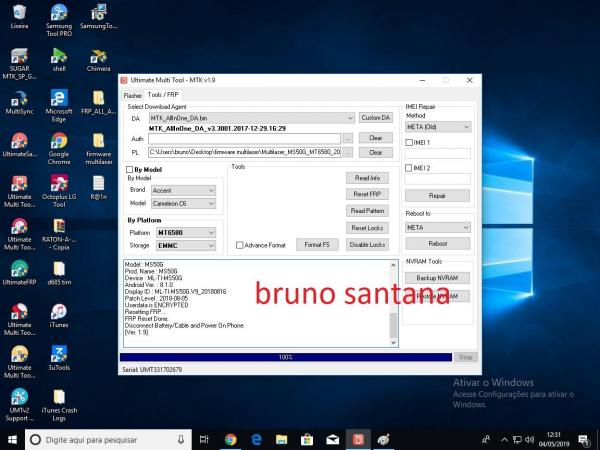The image size is (600, 450).
Task: Browse for PL file with ... button
Action: (x=347, y=152)
